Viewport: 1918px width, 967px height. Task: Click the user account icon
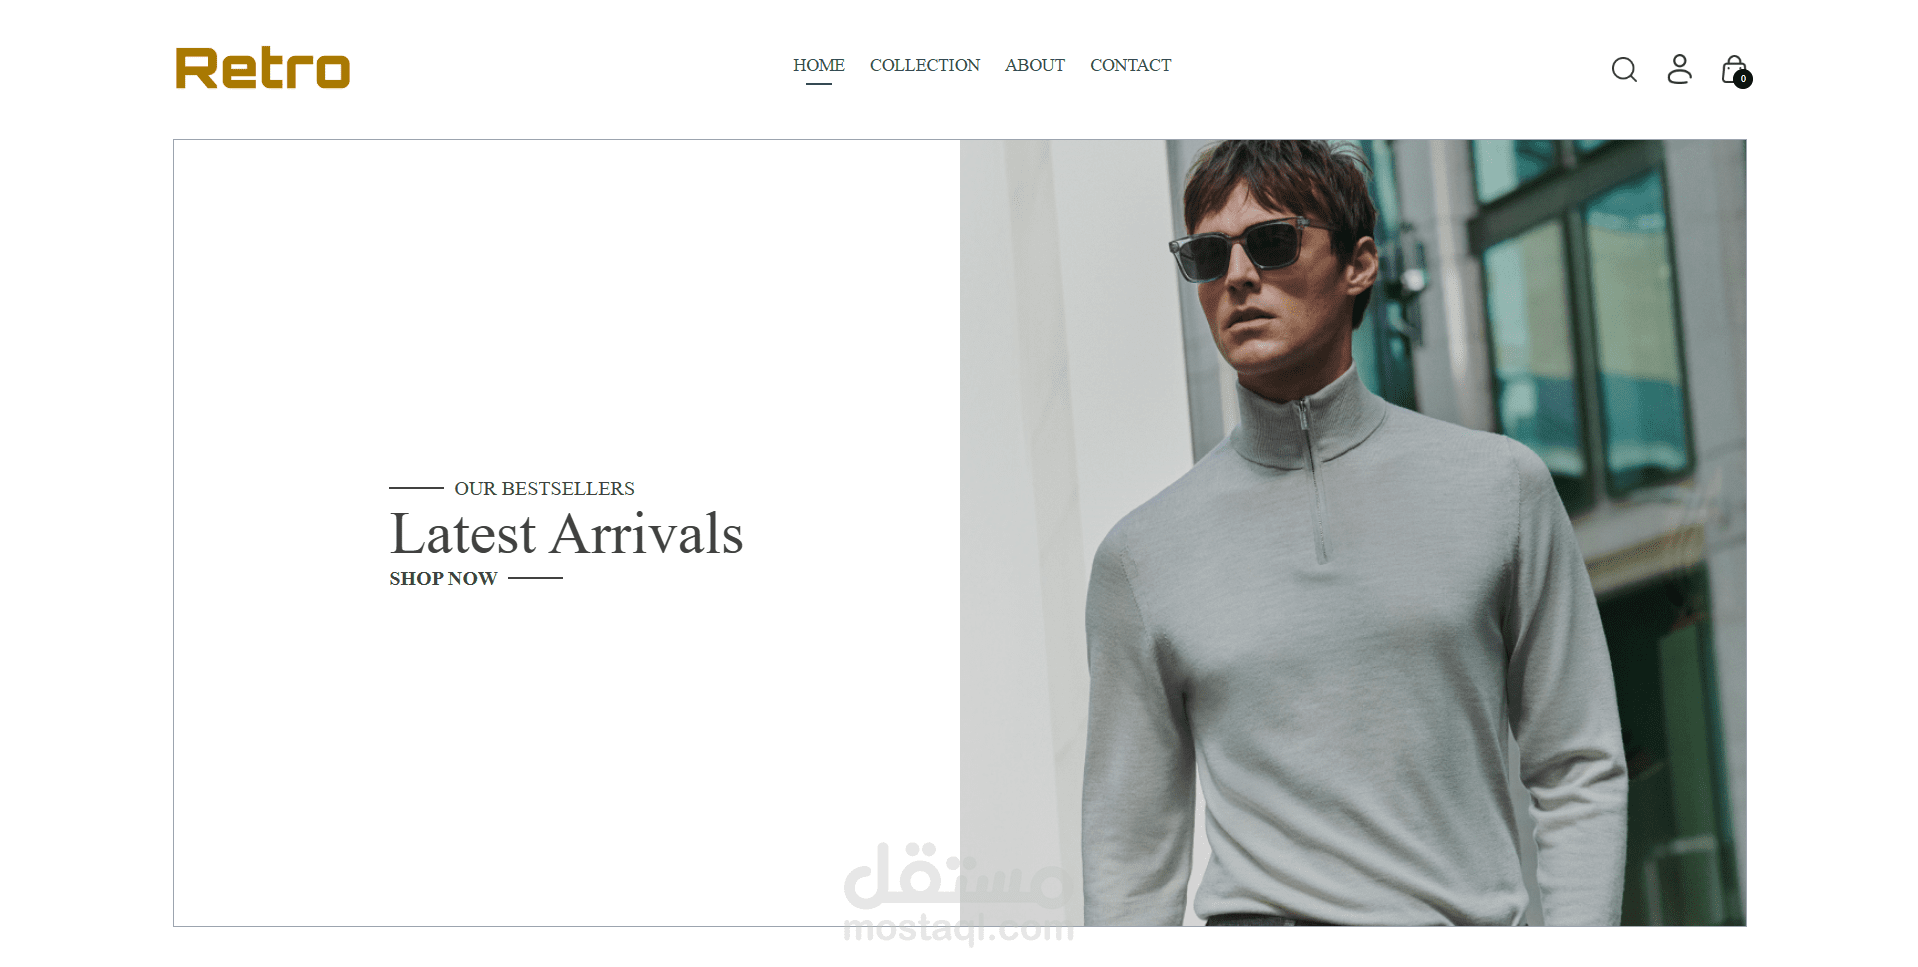(x=1679, y=69)
